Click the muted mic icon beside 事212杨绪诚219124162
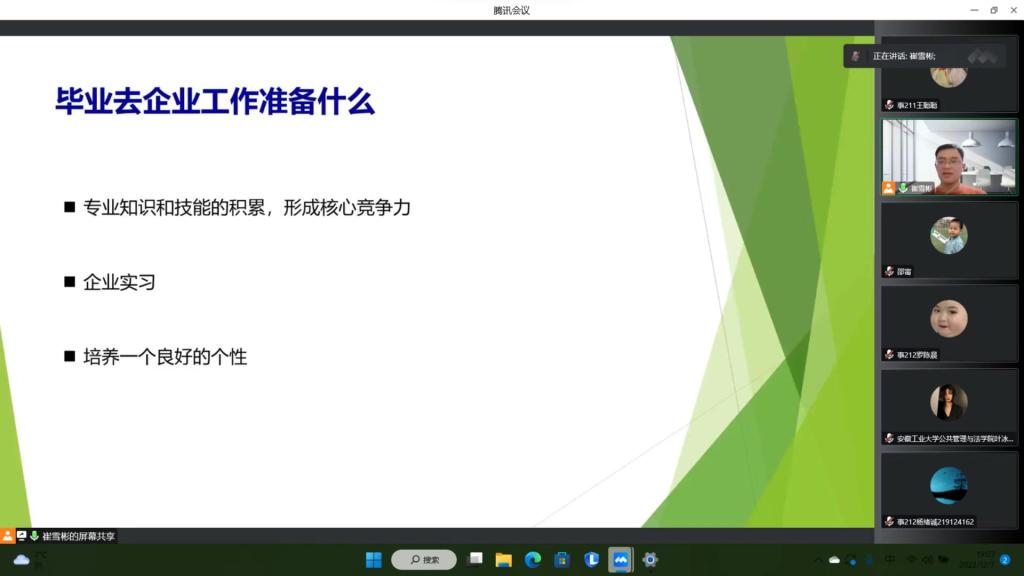 (x=889, y=521)
